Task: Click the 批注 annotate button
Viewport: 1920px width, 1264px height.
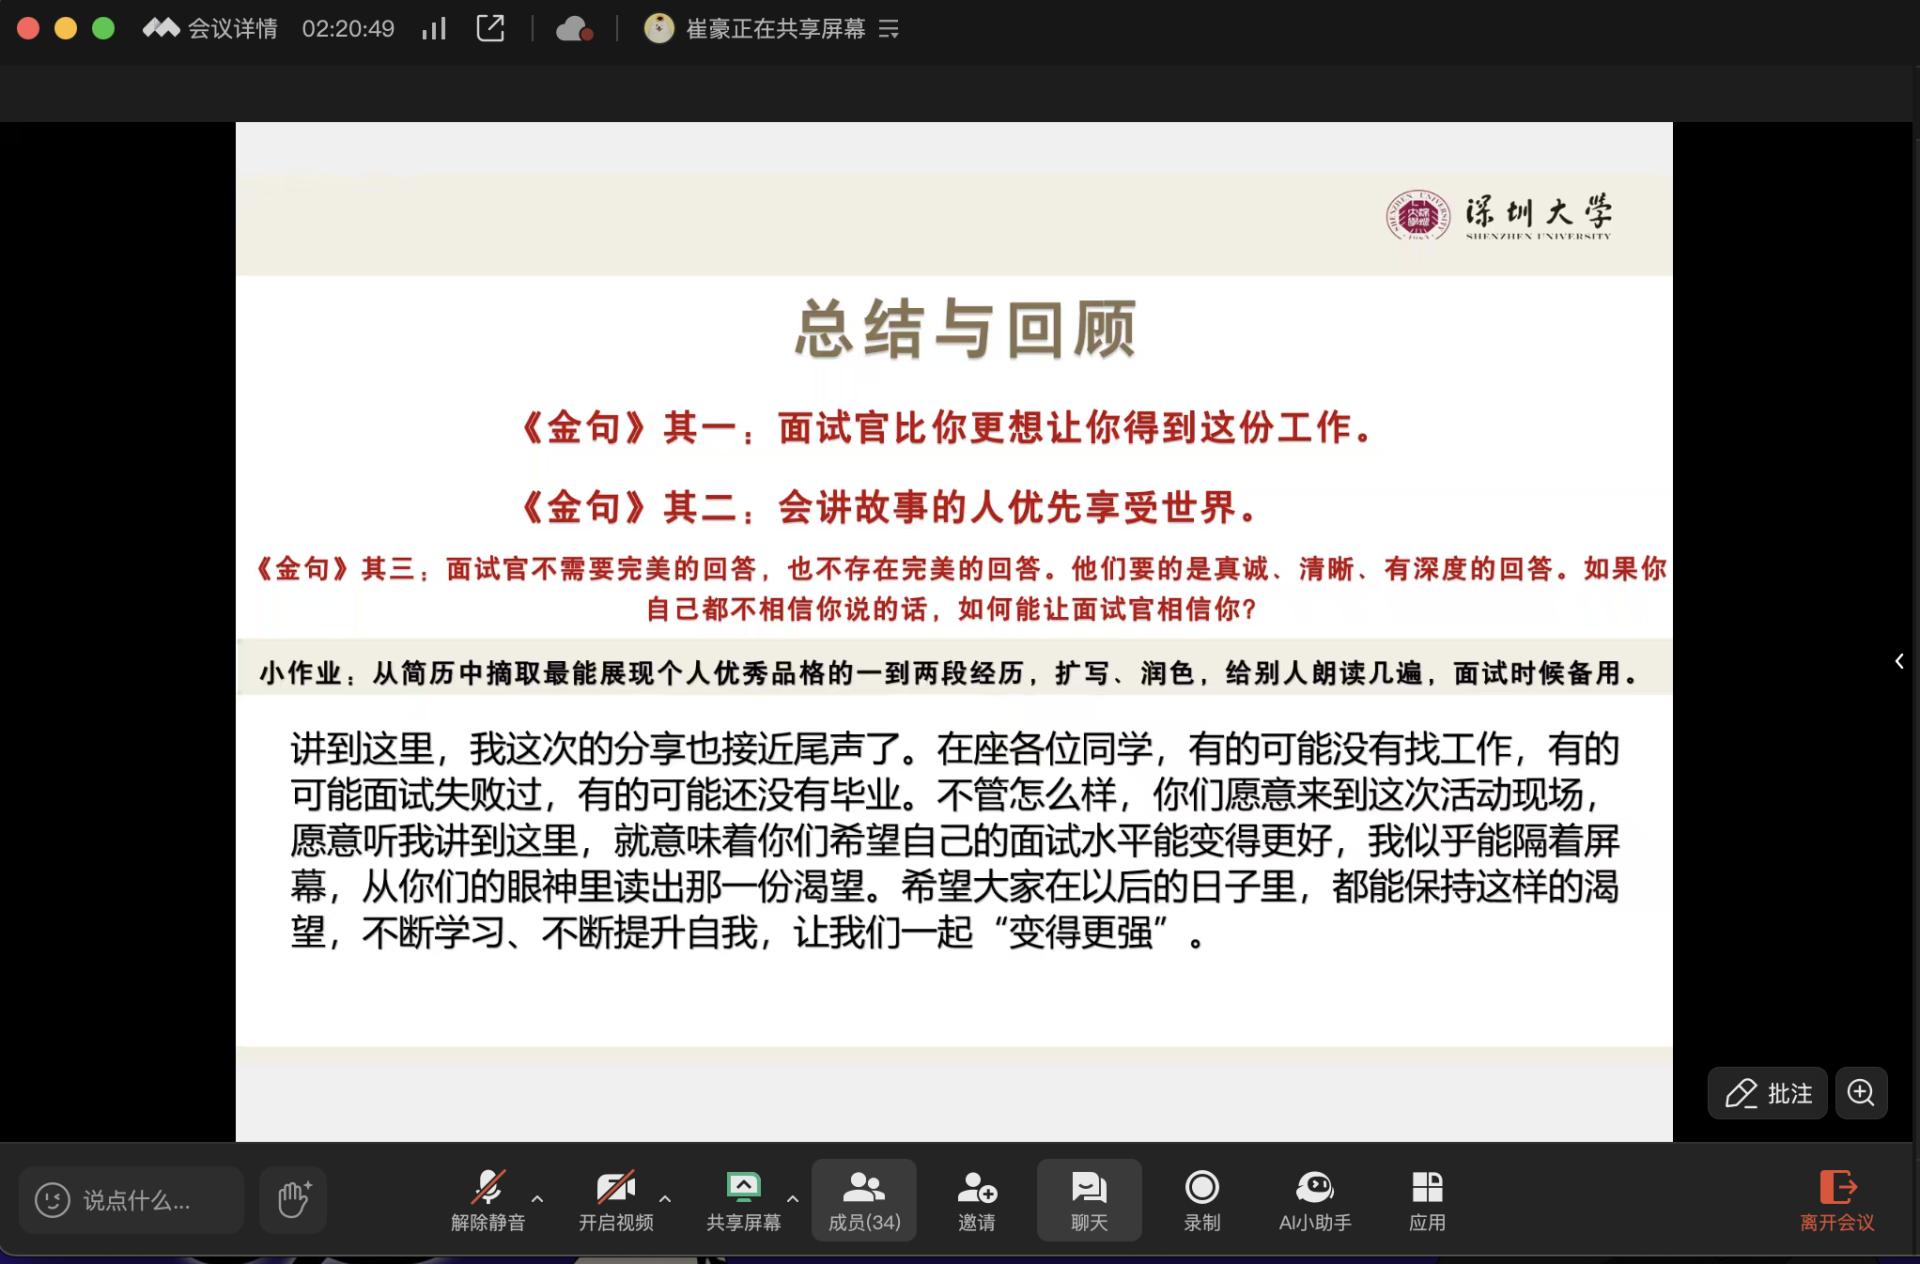Action: pos(1768,1093)
